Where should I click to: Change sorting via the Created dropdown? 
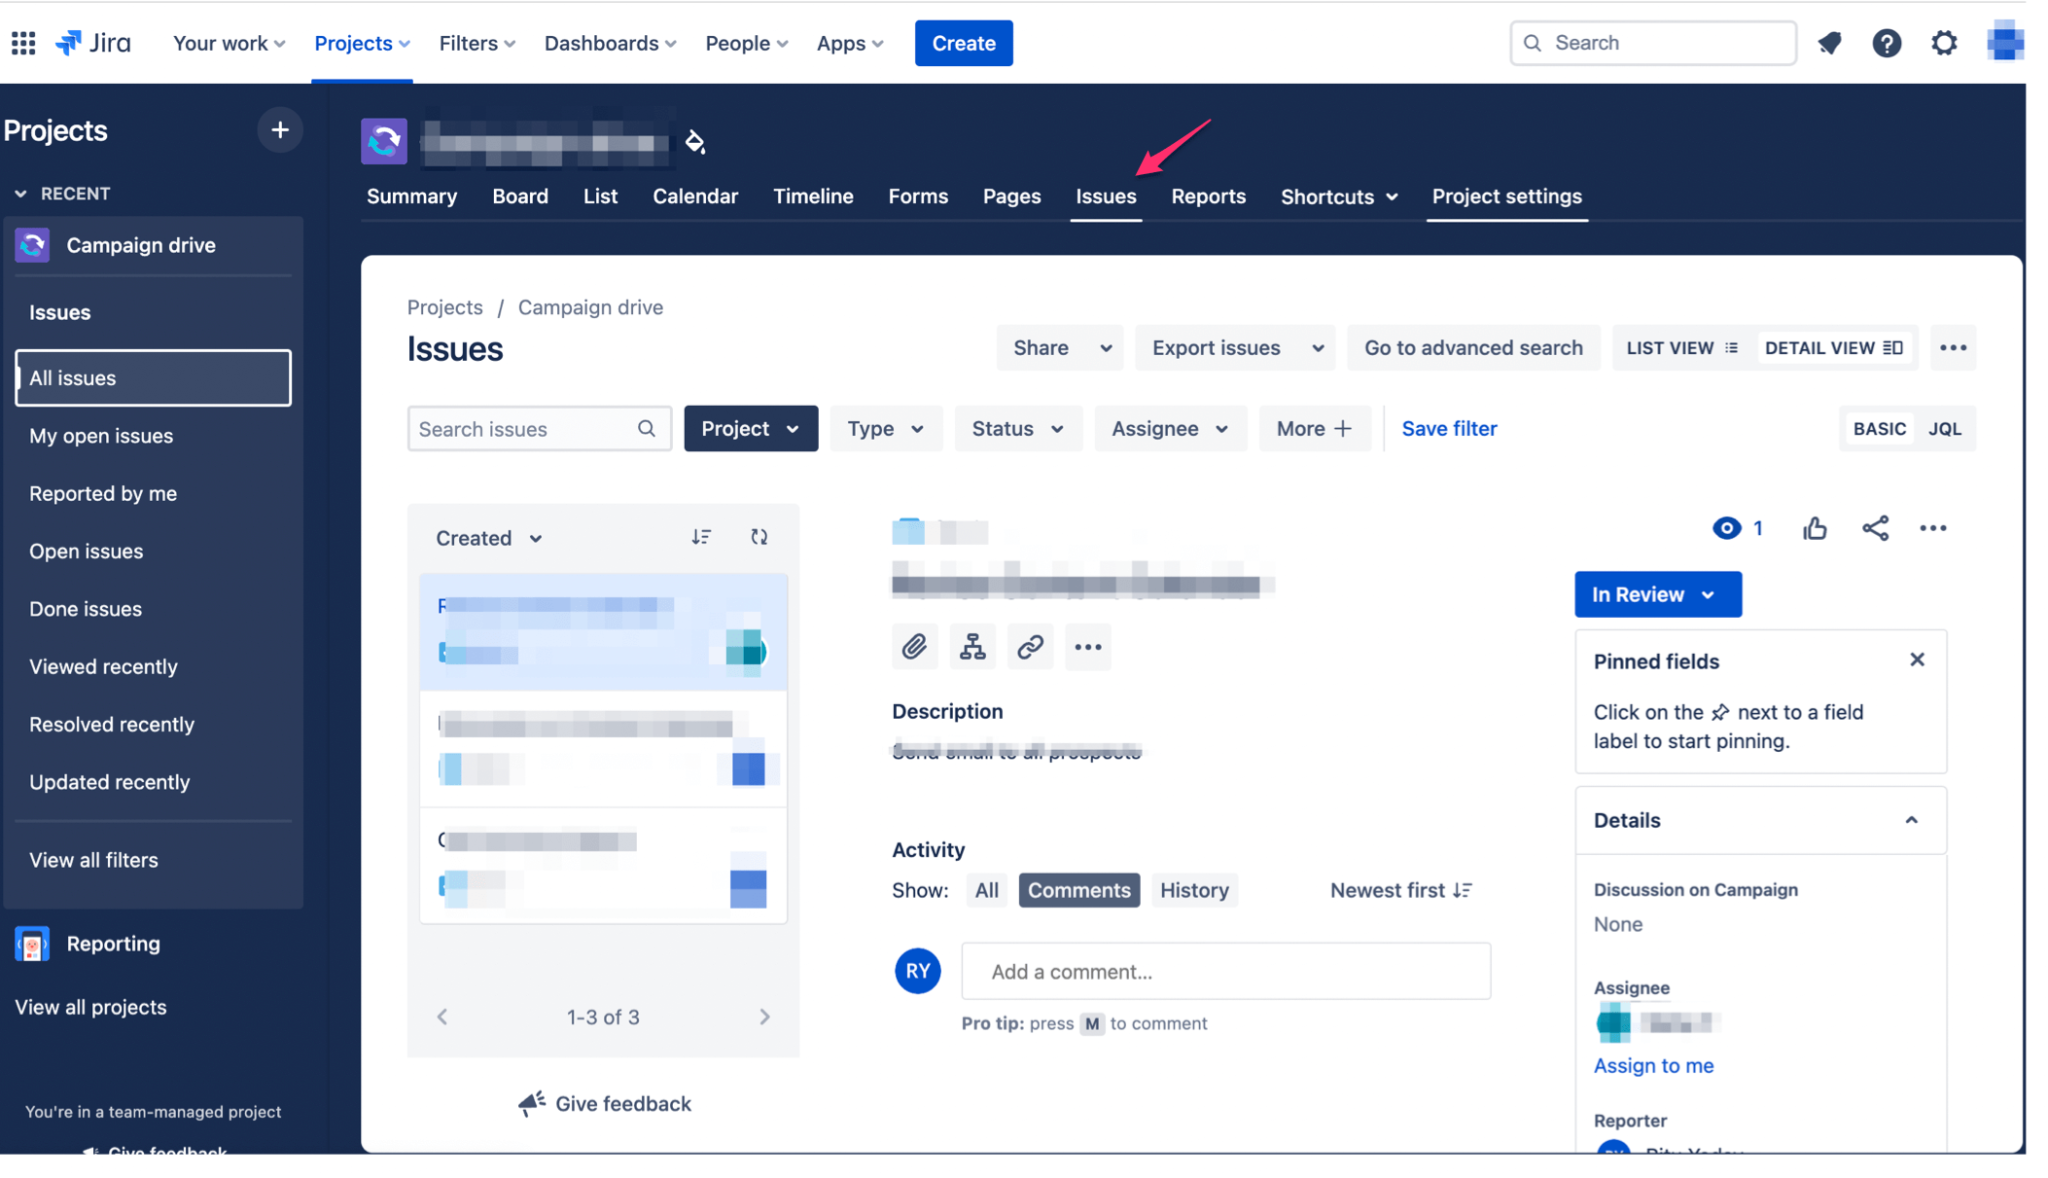[487, 537]
